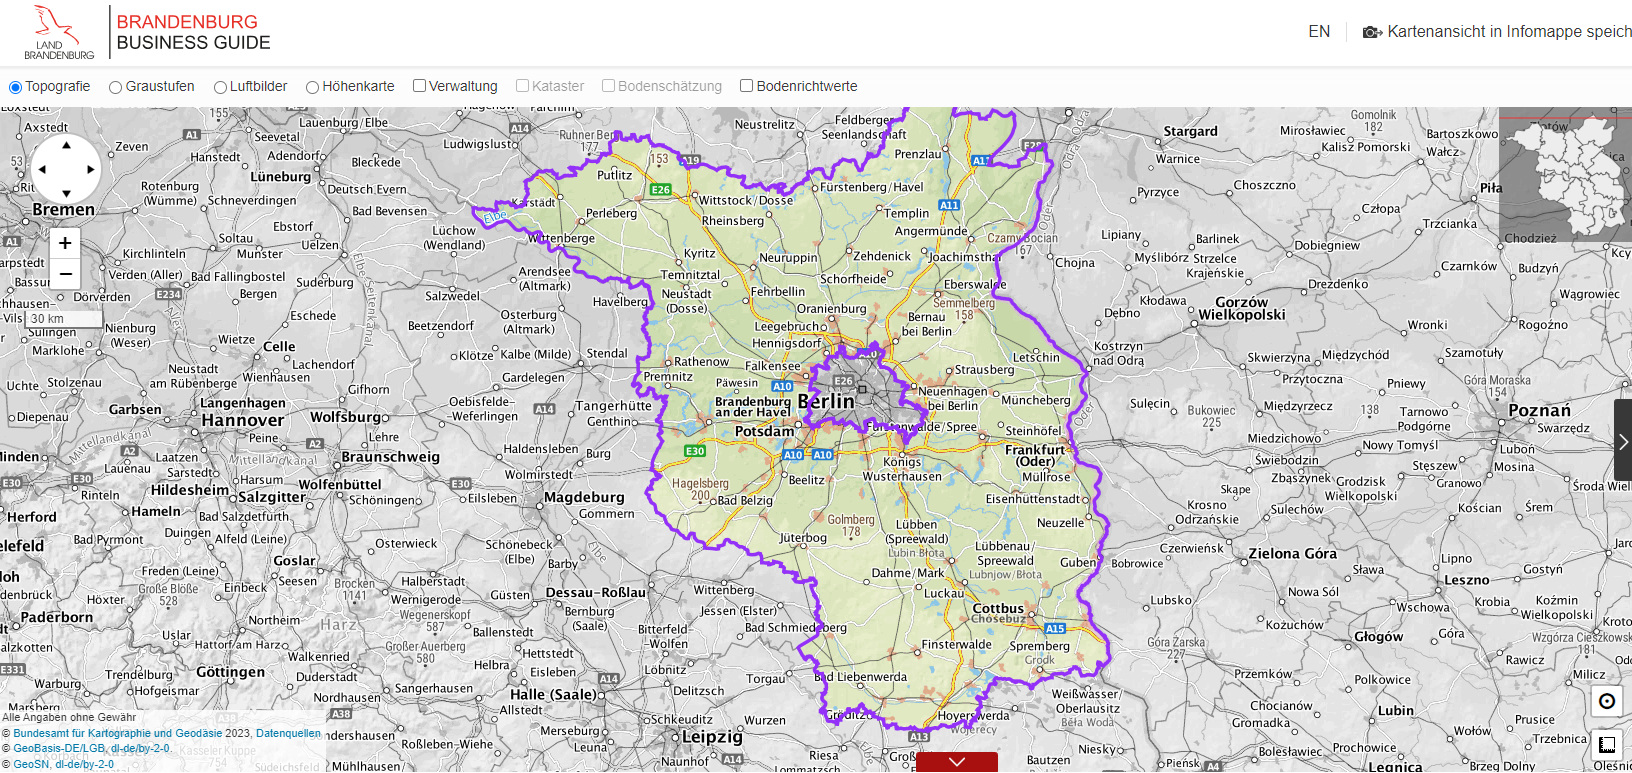Save map view to Infomappe
Screen dimensions: 1632x773
pyautogui.click(x=1497, y=32)
